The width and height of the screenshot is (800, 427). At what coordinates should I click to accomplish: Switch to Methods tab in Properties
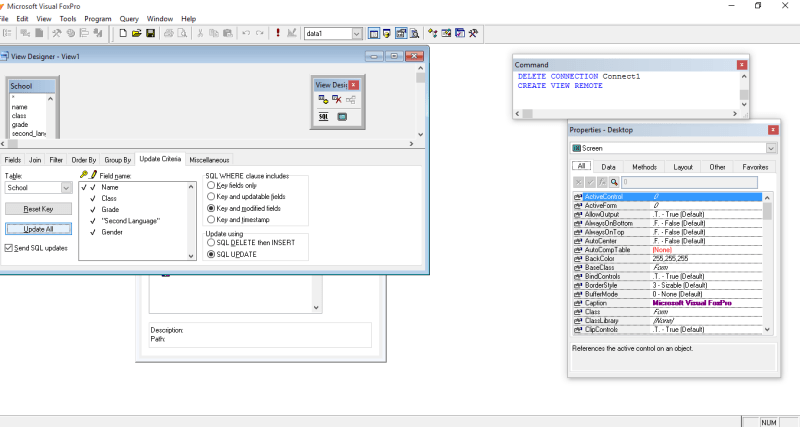[x=644, y=167]
